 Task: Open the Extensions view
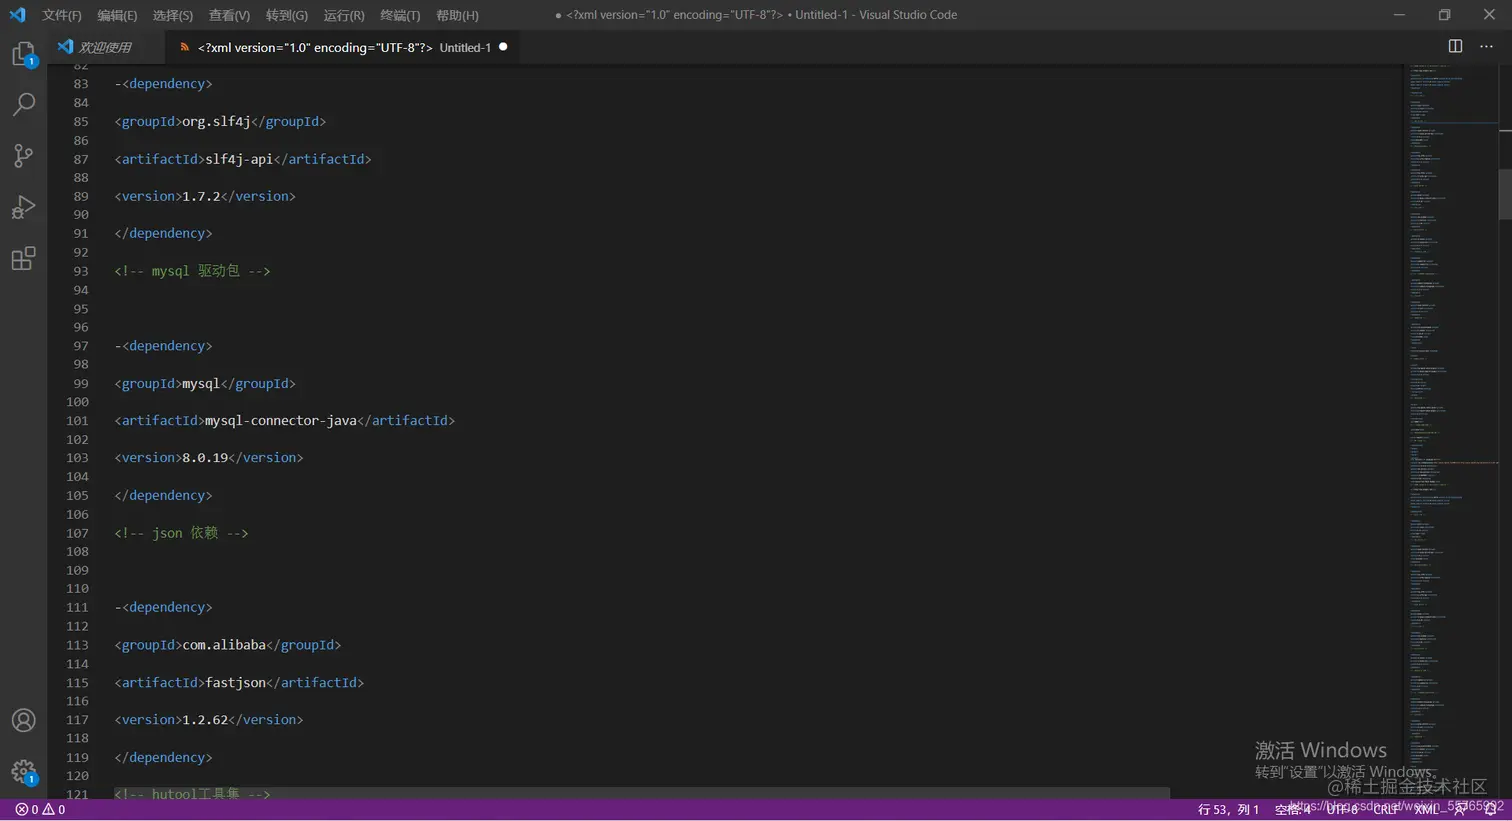pos(23,259)
